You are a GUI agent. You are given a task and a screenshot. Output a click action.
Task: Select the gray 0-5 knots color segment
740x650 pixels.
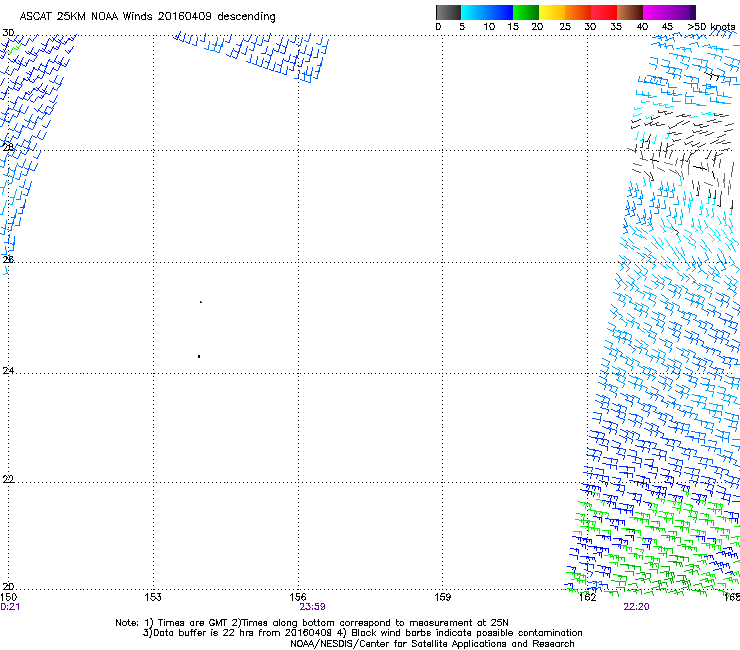[x=448, y=12]
